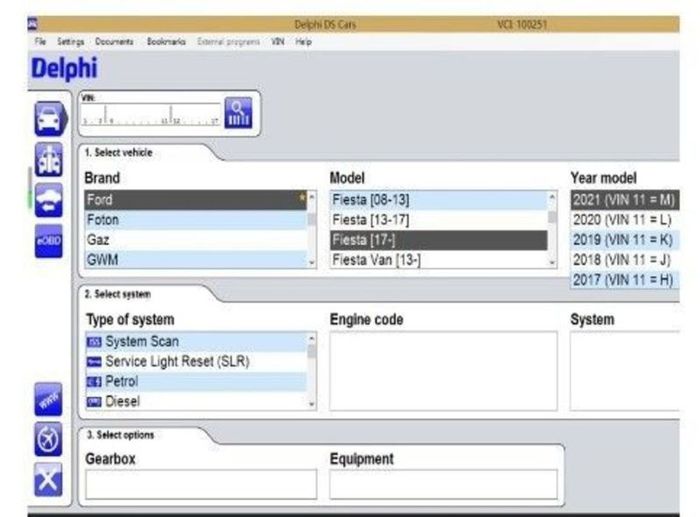
Task: Click the X exit sidebar icon
Action: [x=48, y=480]
